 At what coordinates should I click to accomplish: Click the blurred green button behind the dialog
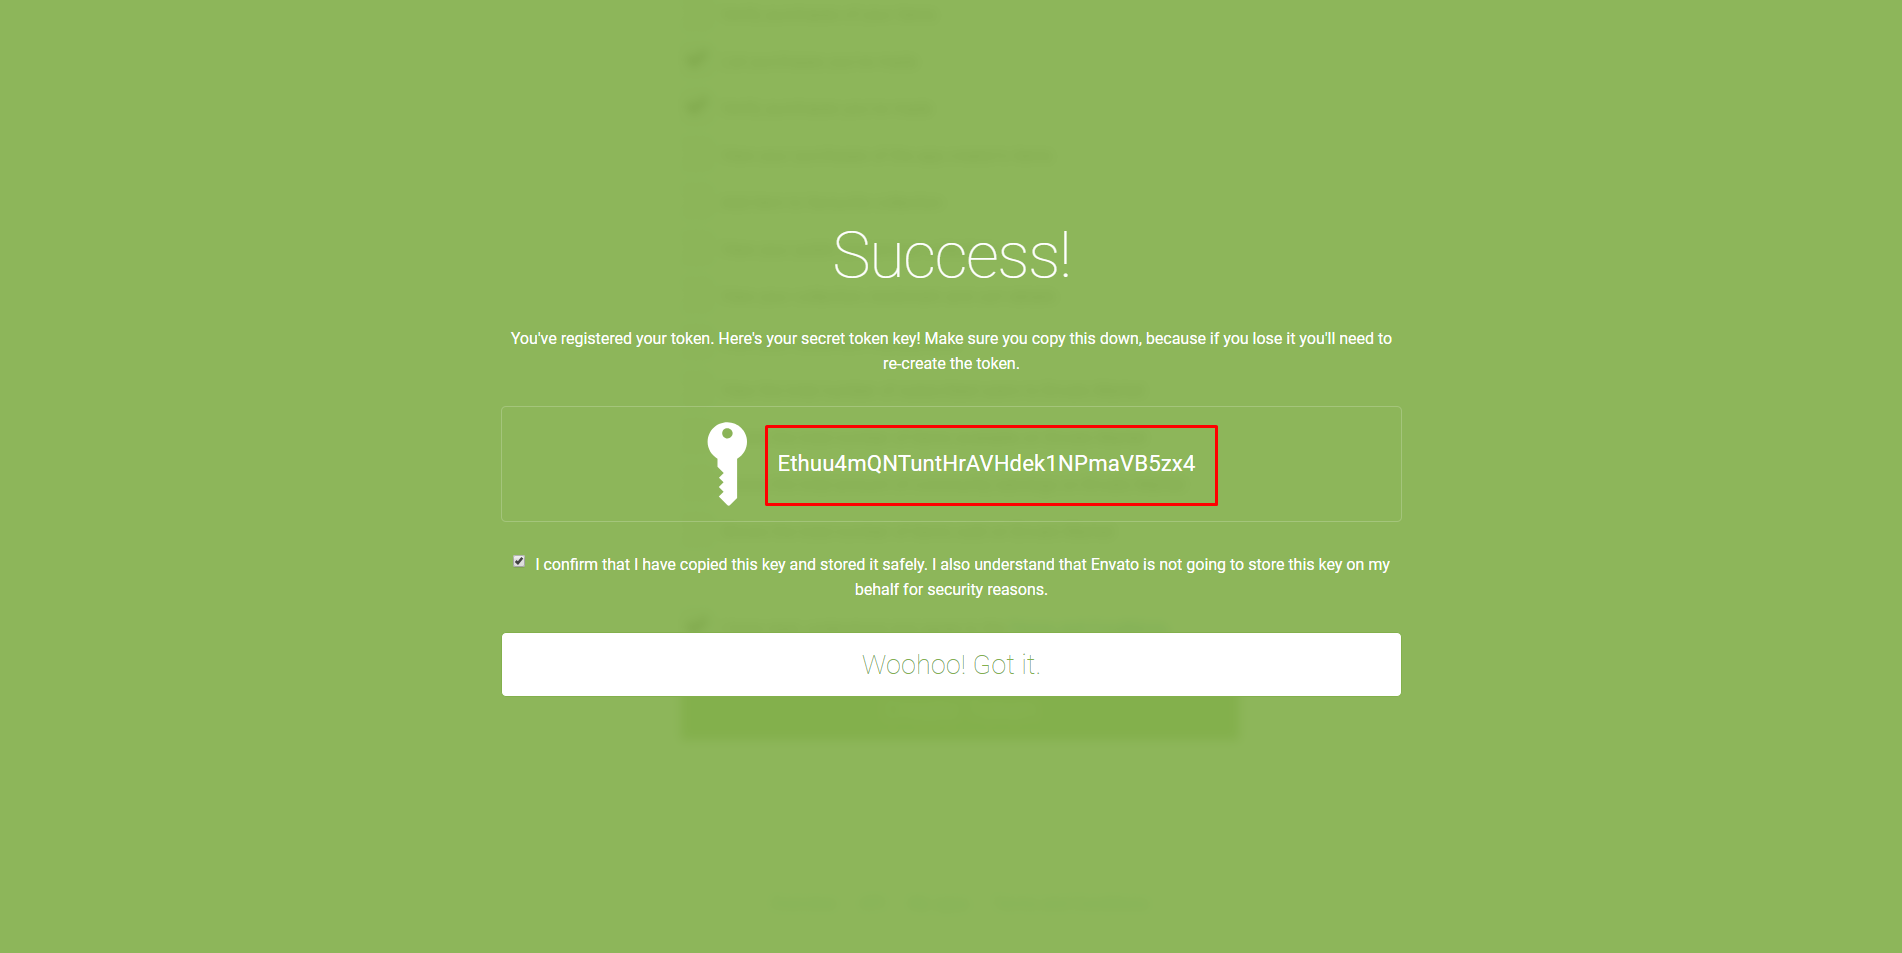pyautogui.click(x=959, y=719)
